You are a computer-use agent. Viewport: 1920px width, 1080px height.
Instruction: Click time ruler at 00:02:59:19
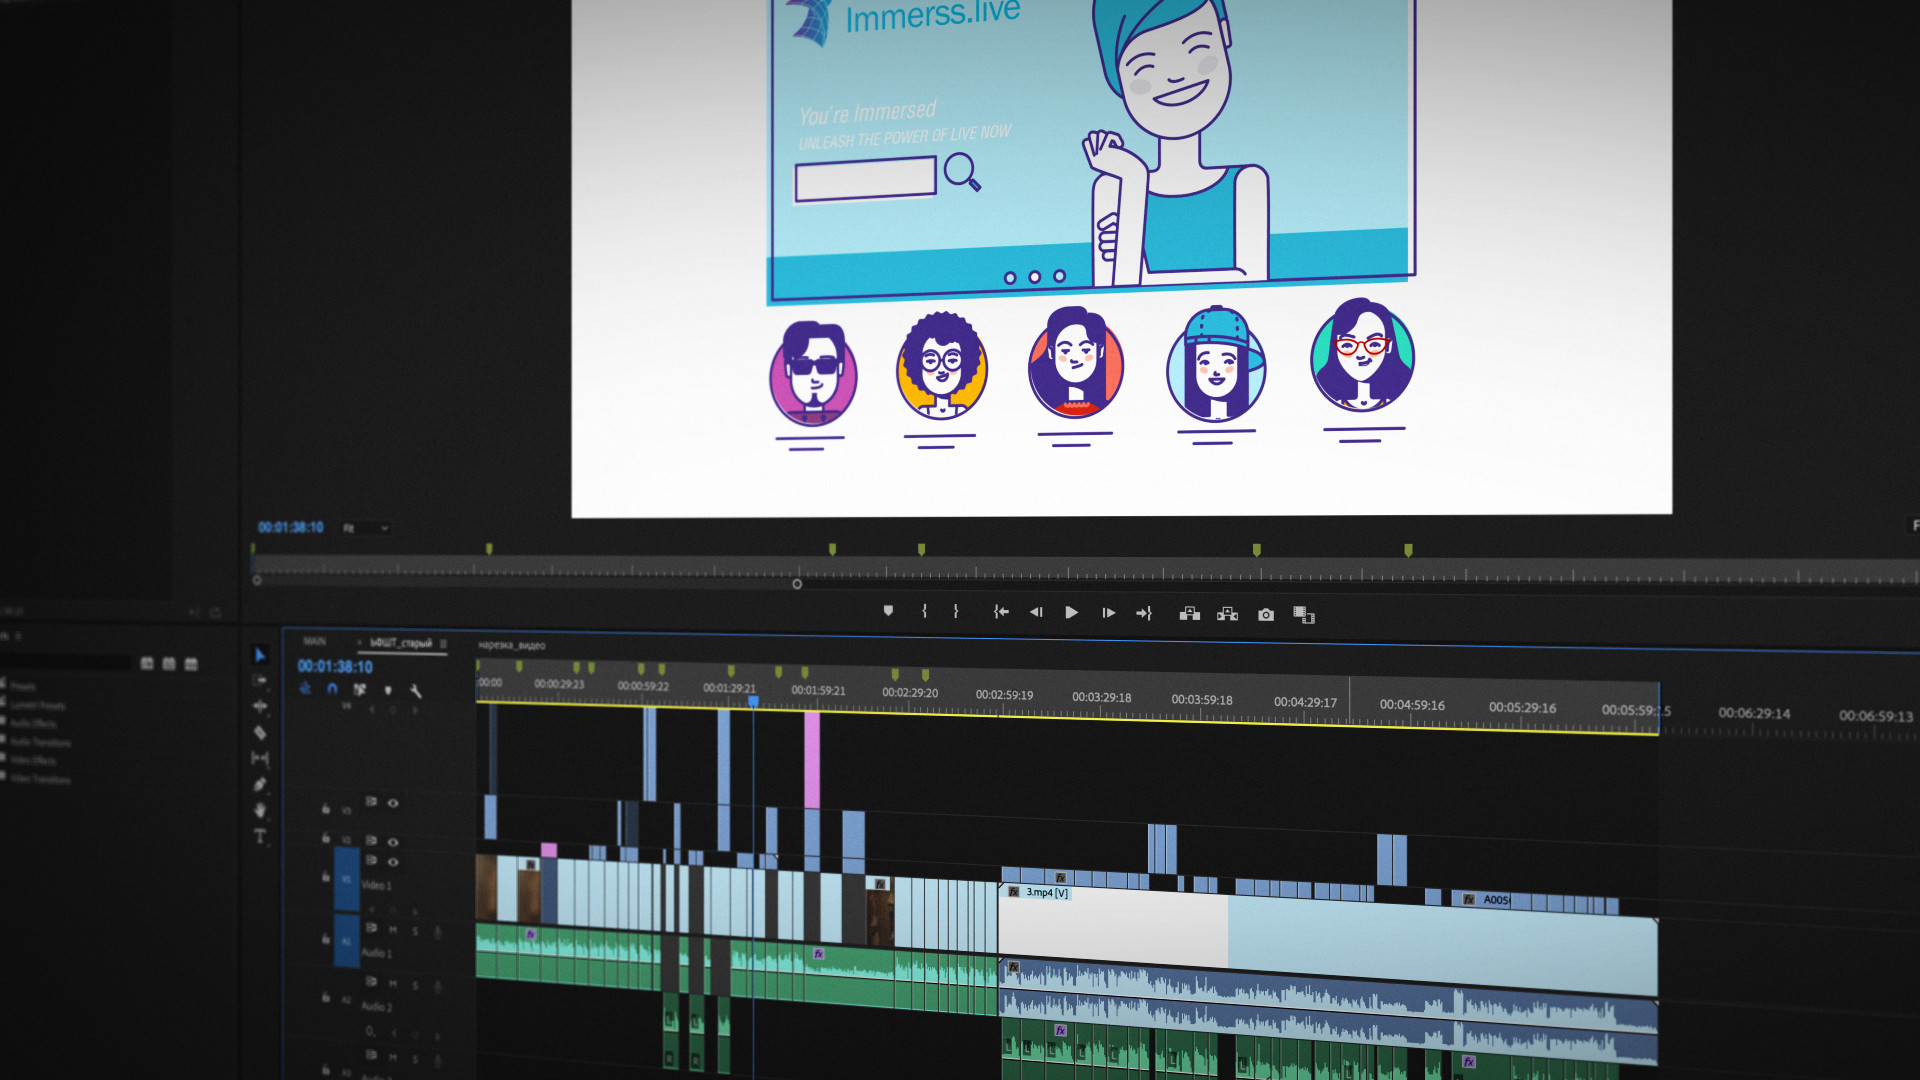coord(1004,695)
